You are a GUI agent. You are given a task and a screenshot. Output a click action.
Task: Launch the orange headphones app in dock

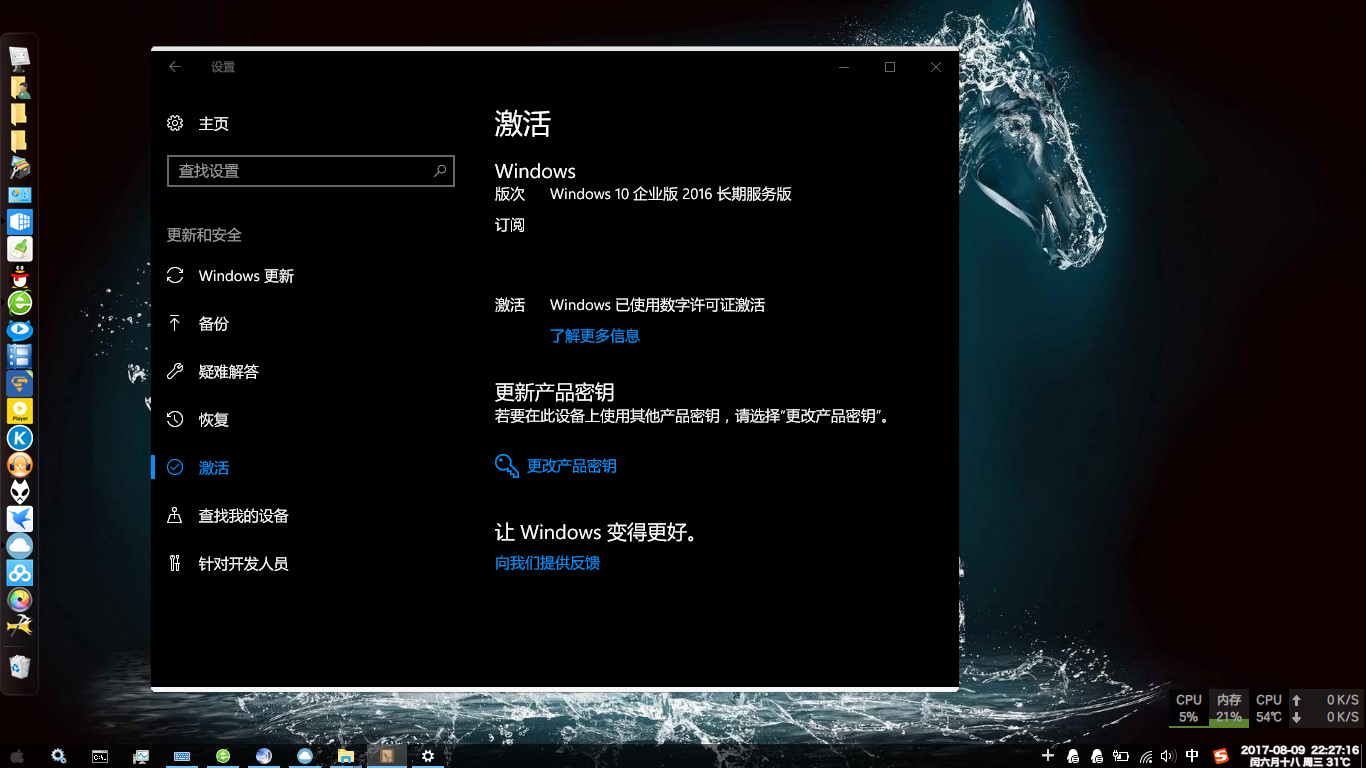[20, 465]
